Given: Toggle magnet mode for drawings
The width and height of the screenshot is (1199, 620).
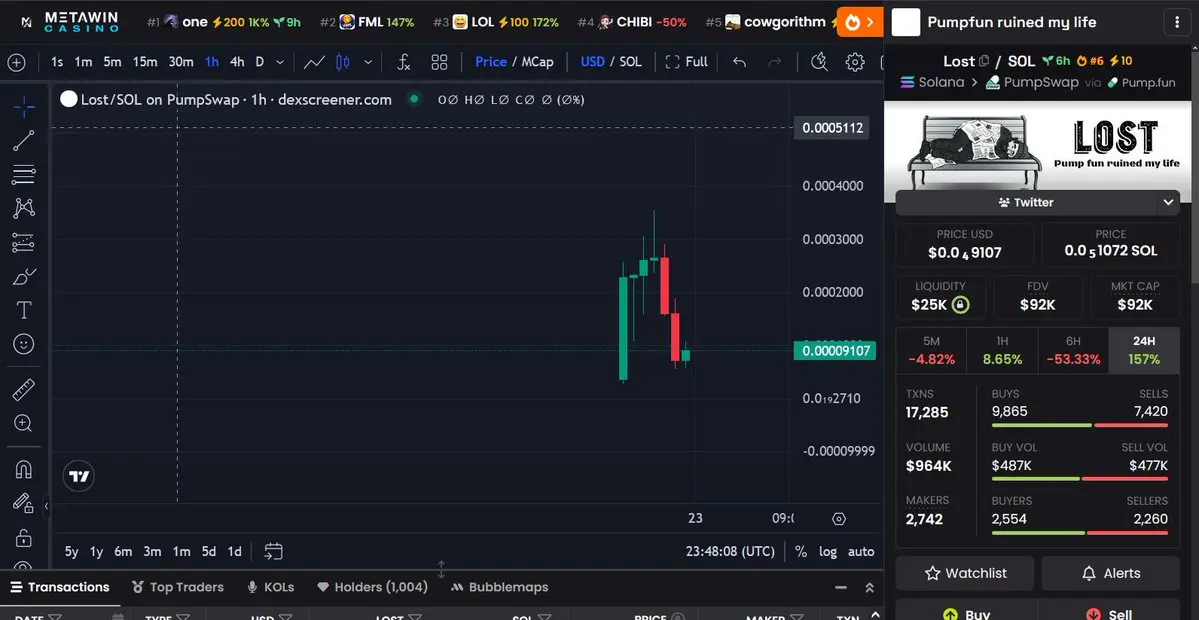Looking at the screenshot, I should tap(24, 469).
